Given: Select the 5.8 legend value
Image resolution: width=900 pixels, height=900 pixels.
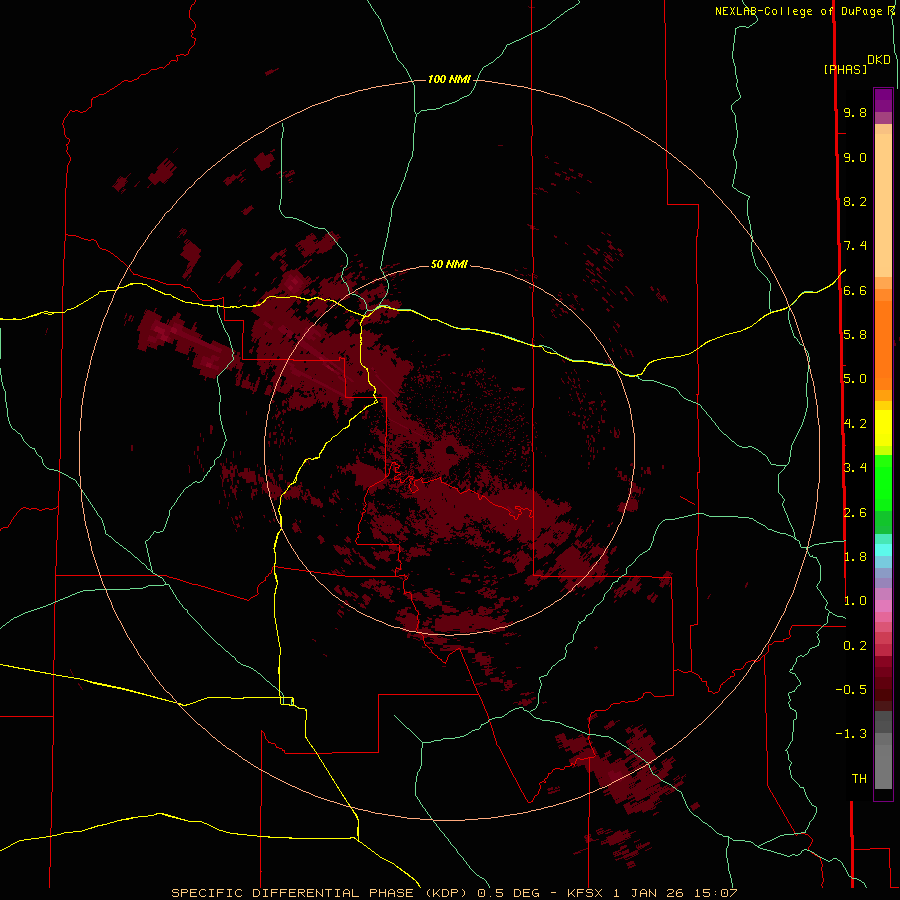Looking at the screenshot, I should (x=855, y=335).
